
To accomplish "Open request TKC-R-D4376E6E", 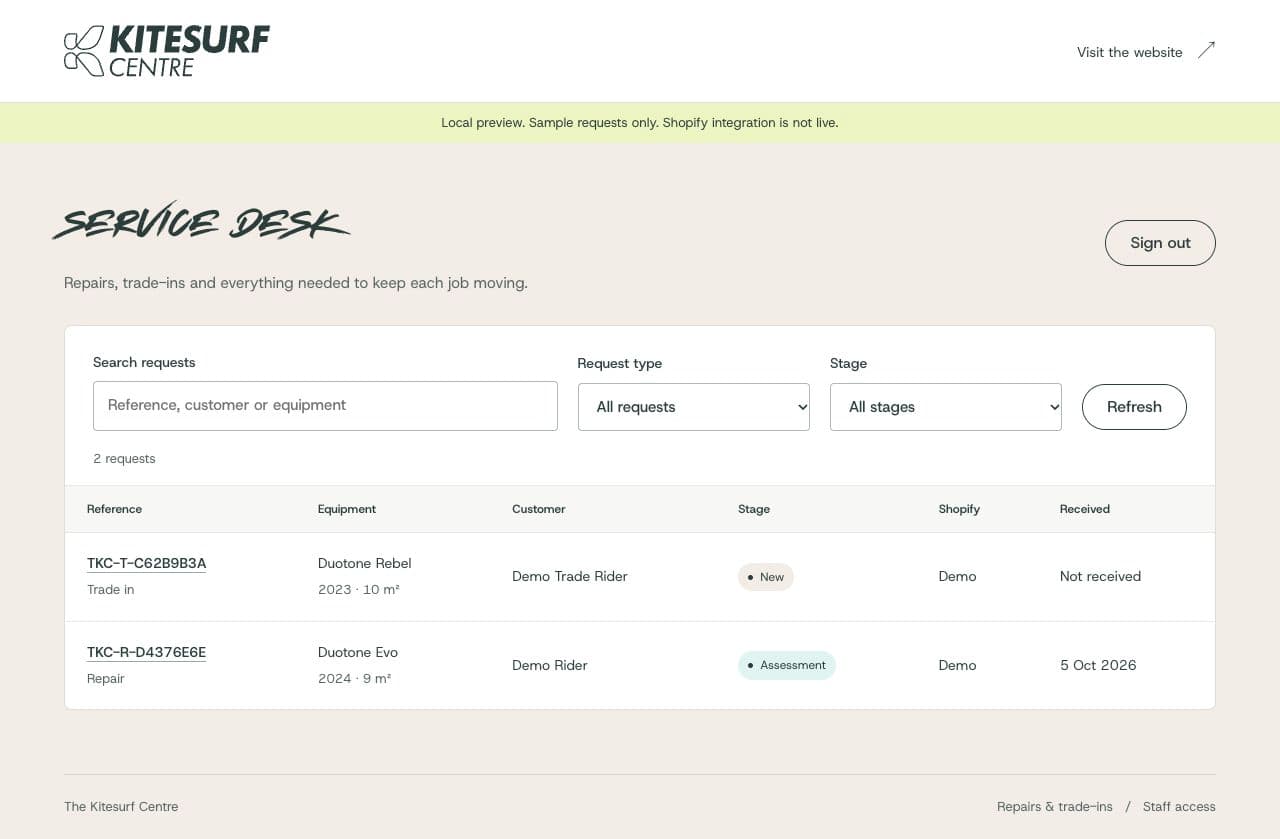I will 146,652.
